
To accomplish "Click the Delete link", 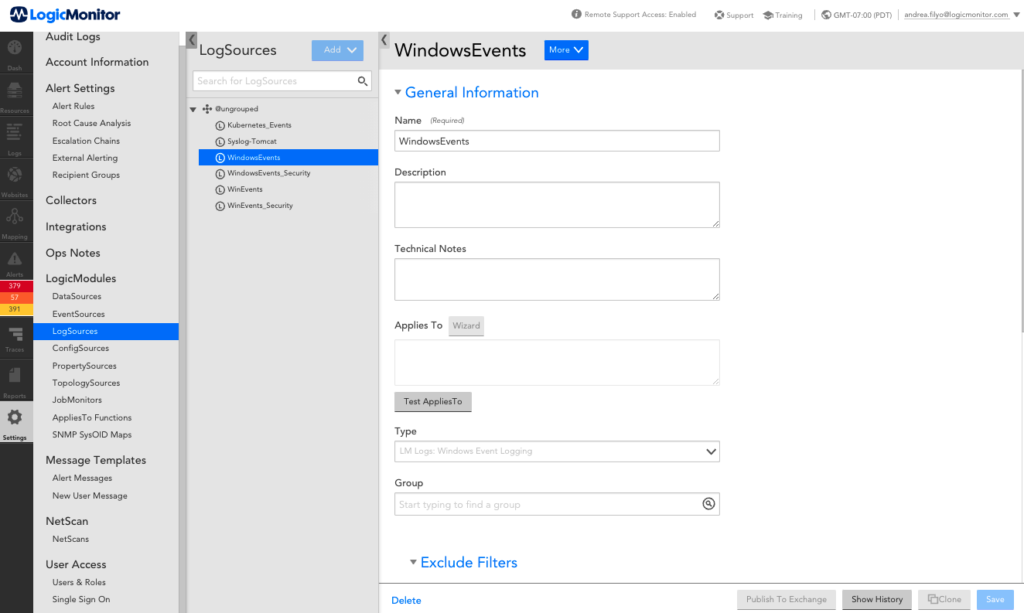I will [406, 601].
